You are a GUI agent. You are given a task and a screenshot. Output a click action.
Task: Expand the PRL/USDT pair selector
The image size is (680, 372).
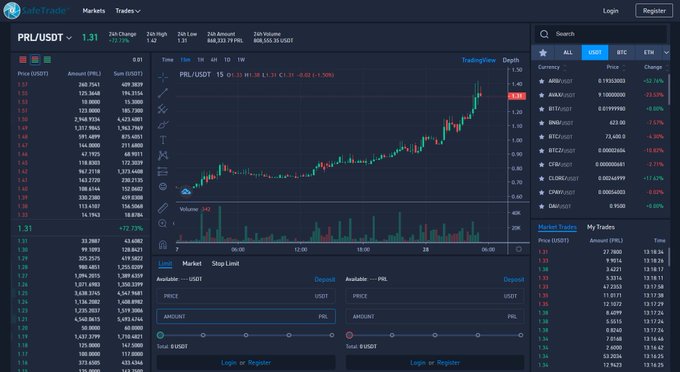tap(69, 38)
